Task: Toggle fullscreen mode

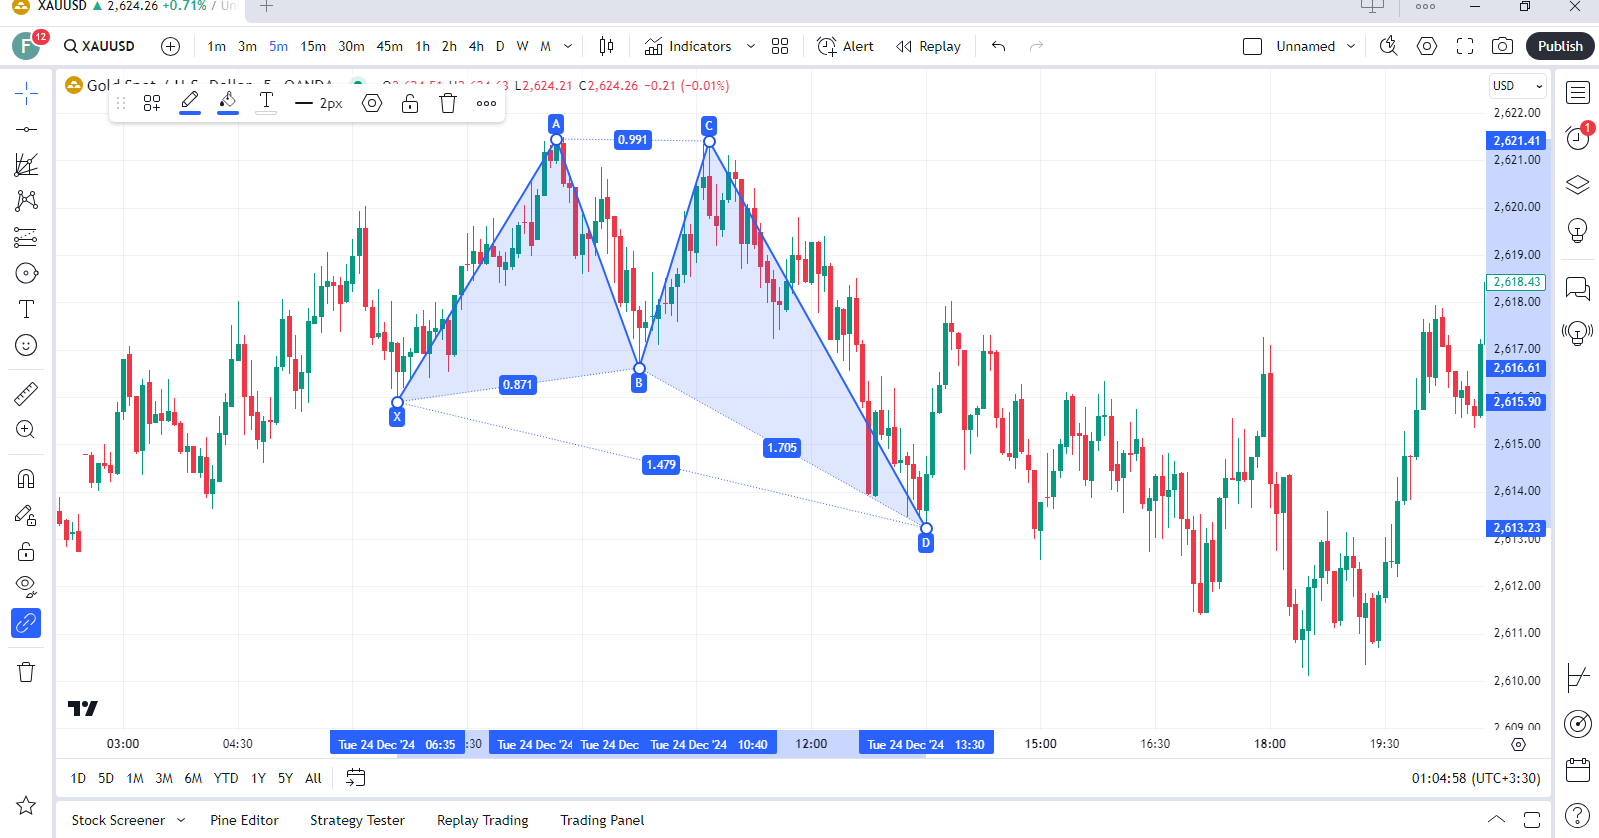Action: click(x=1465, y=46)
